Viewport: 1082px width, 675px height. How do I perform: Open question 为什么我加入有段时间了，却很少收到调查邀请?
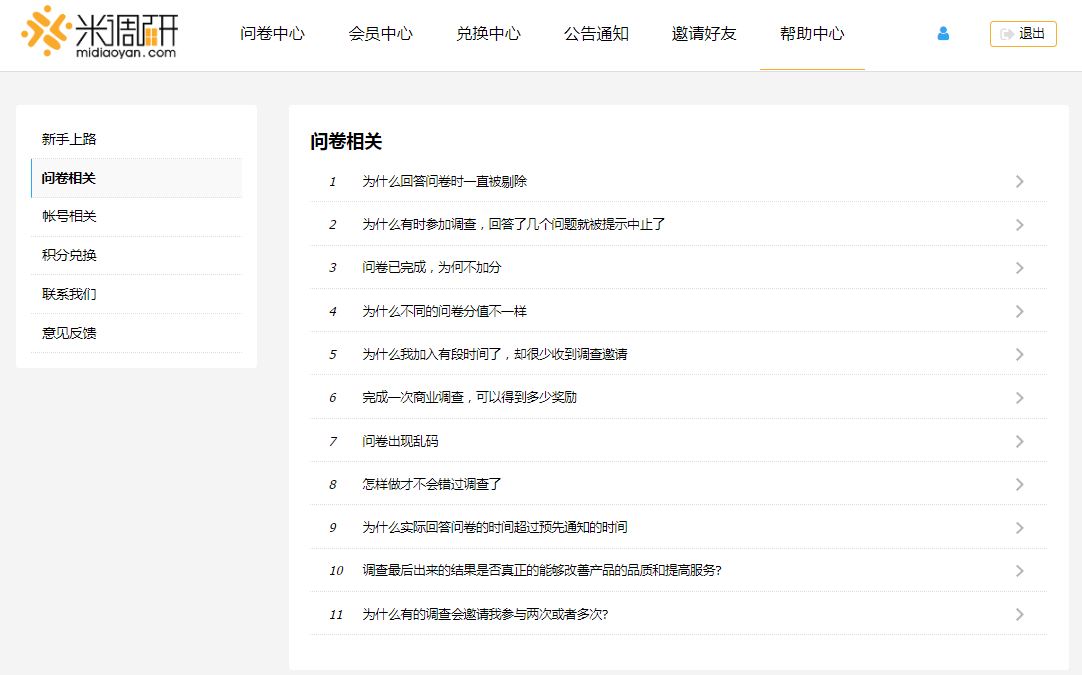pyautogui.click(x=495, y=354)
